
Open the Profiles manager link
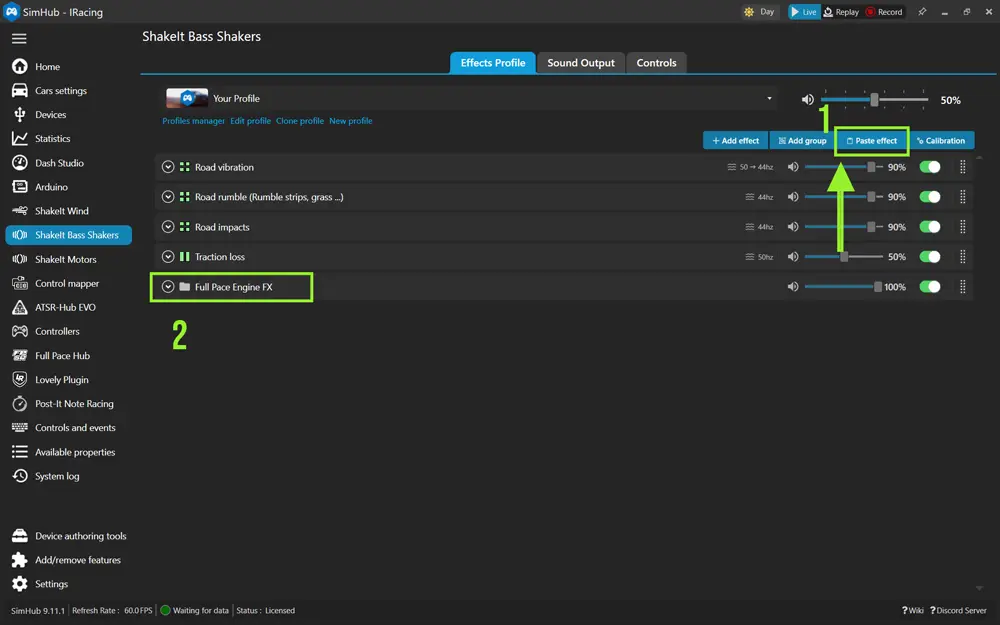[194, 121]
